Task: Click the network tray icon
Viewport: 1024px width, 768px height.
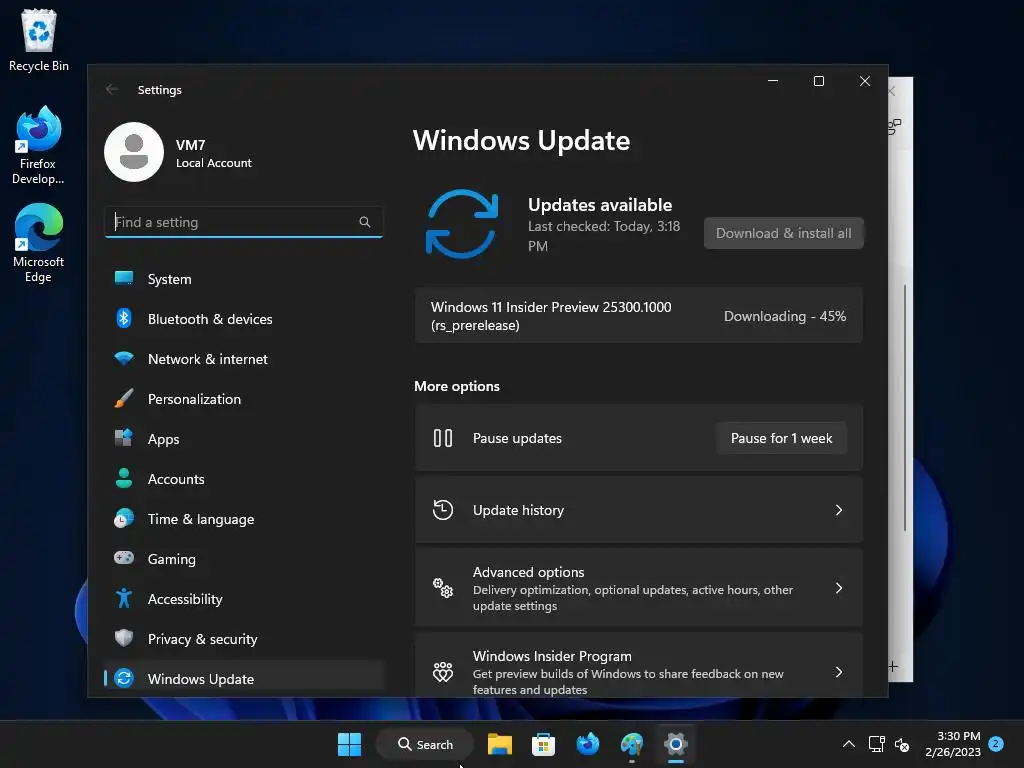Action: tap(876, 744)
